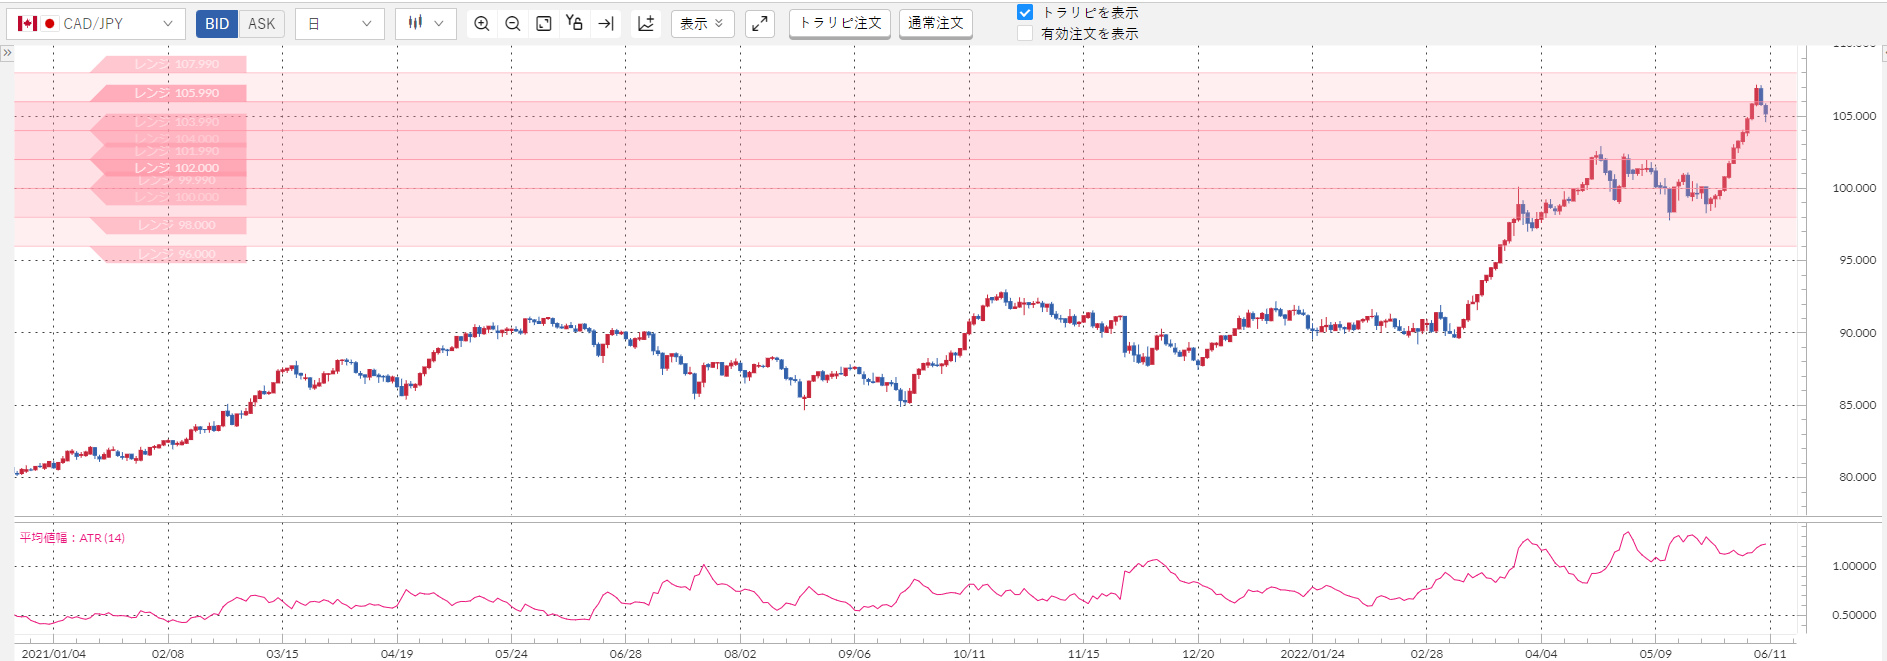Click the 2021/01/04 date axis label

[54, 654]
